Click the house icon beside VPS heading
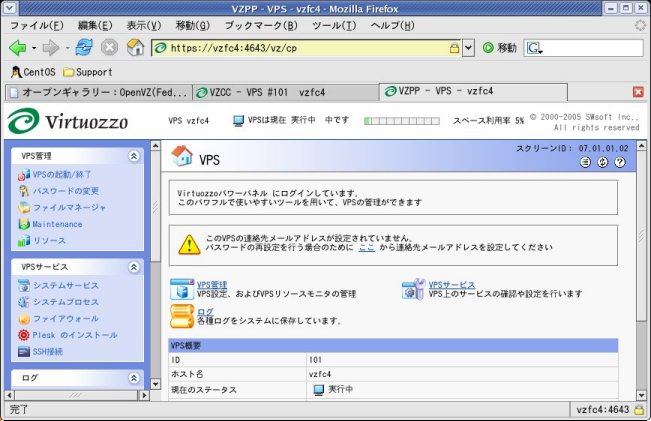Viewport: 651px width, 421px height. point(182,157)
